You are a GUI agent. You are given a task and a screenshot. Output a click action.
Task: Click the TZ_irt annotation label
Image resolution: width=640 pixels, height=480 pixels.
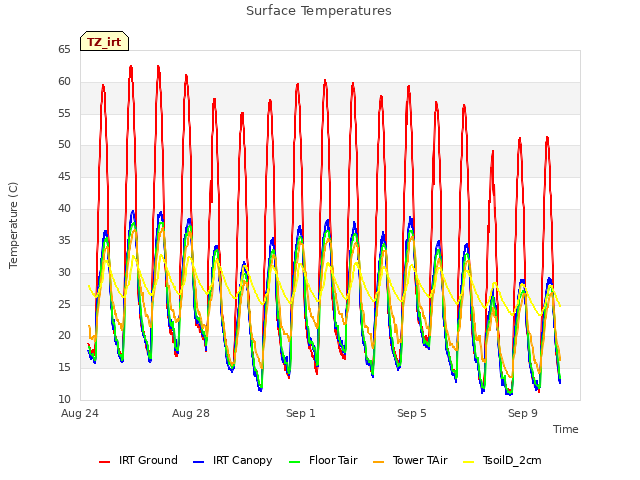click(104, 42)
